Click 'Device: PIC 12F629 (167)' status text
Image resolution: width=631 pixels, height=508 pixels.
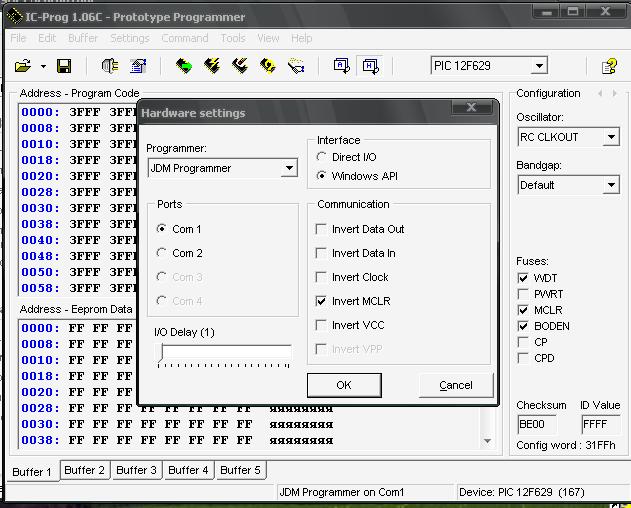pos(522,492)
